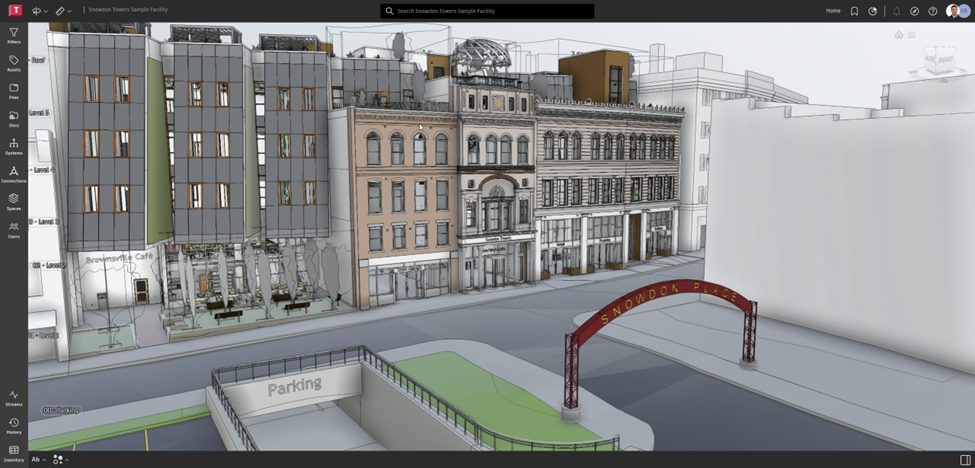The height and width of the screenshot is (468, 975).
Task: Select the Level 4 label
Action: pos(42,169)
